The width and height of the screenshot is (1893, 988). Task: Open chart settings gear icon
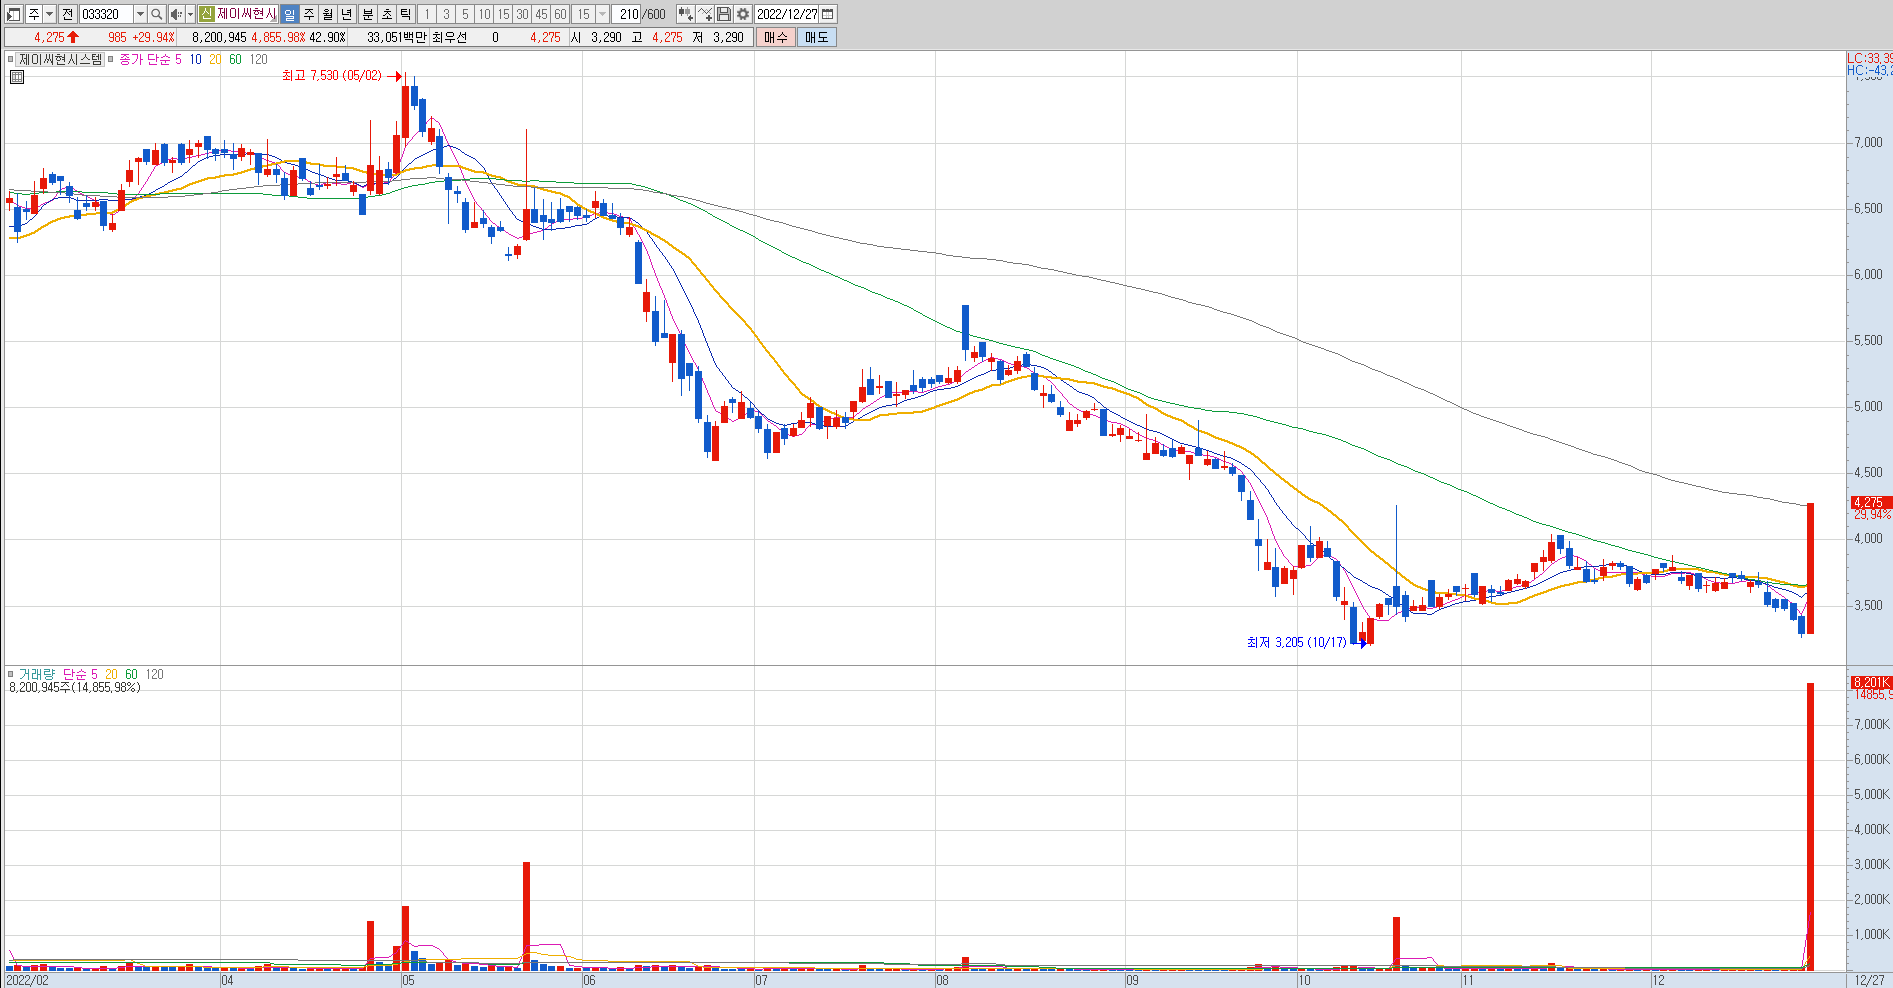(743, 14)
